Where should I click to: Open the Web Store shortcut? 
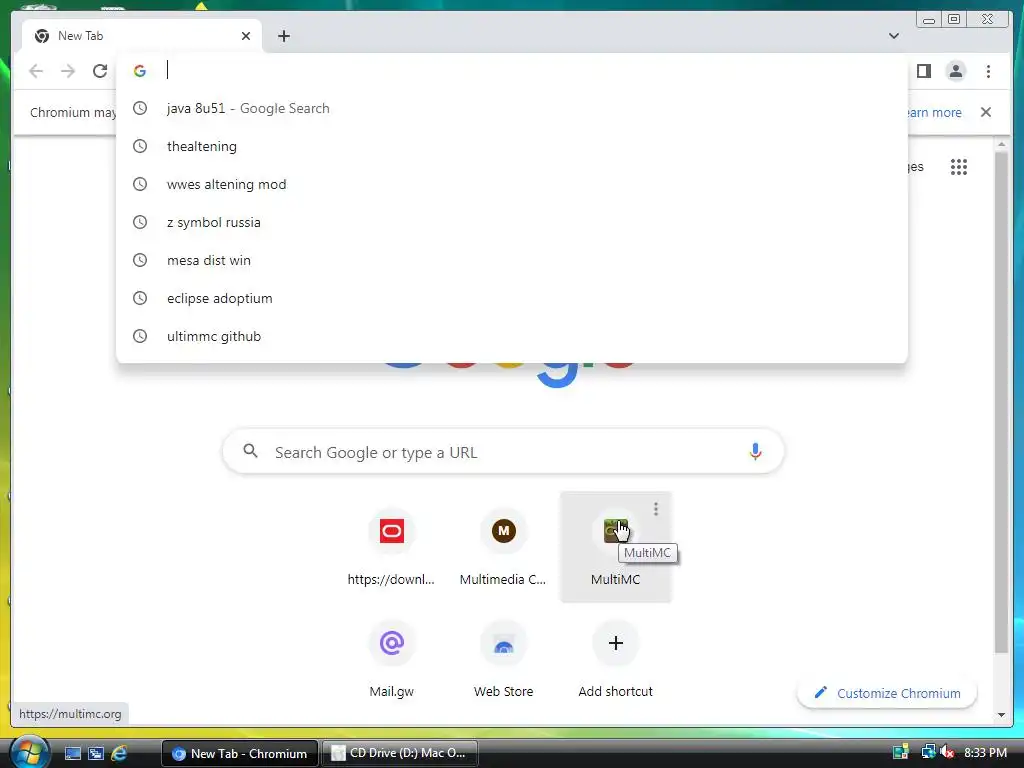point(503,660)
